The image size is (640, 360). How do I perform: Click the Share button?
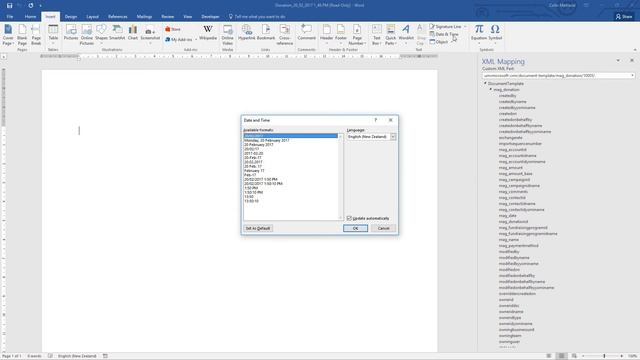[624, 17]
